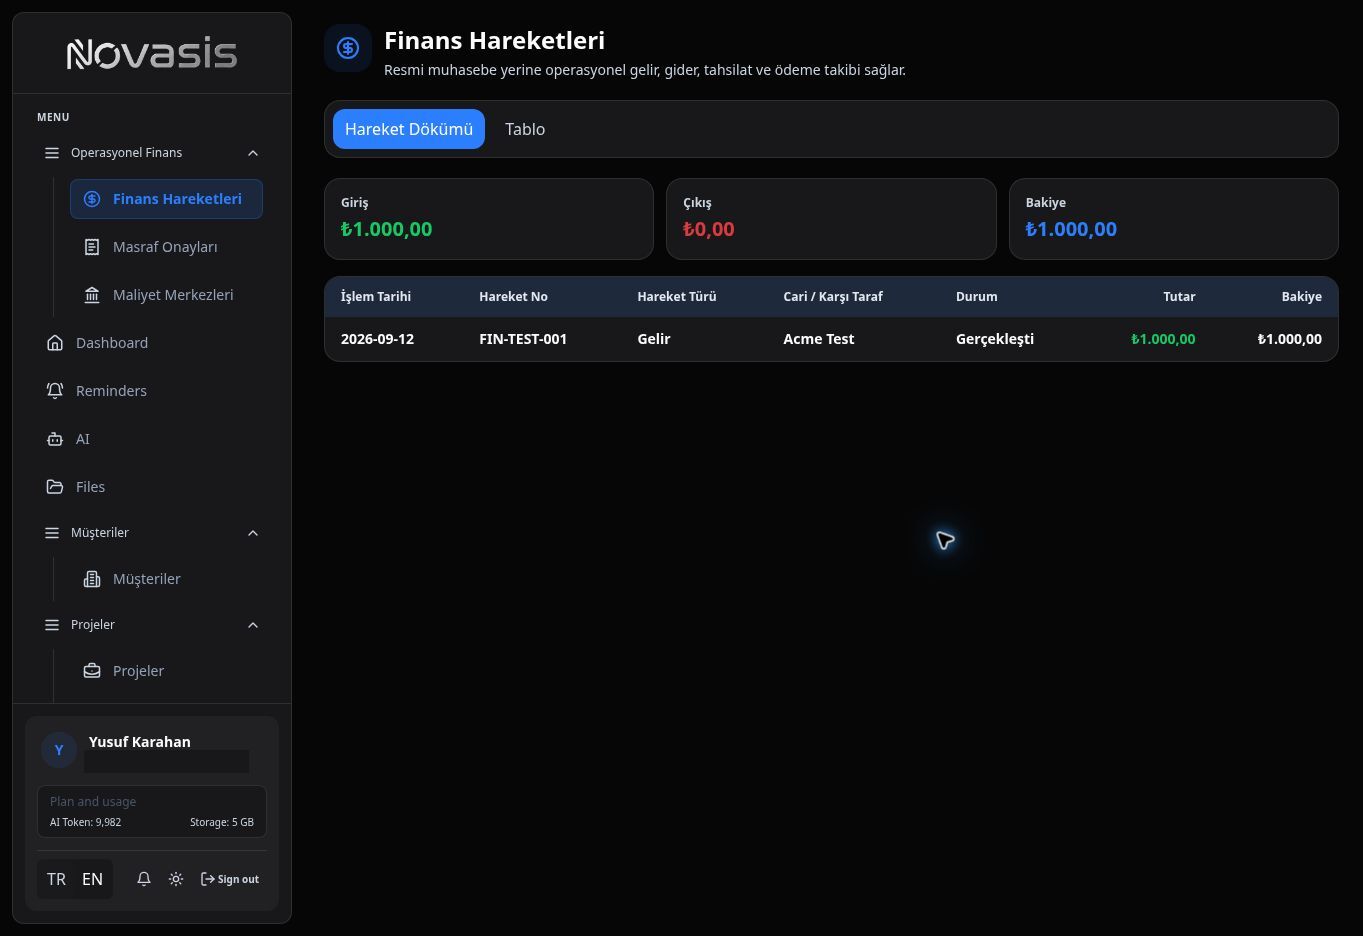Click the Finans Hareketleri dollar icon in sidebar
This screenshot has width=1363, height=936.
coord(92,199)
